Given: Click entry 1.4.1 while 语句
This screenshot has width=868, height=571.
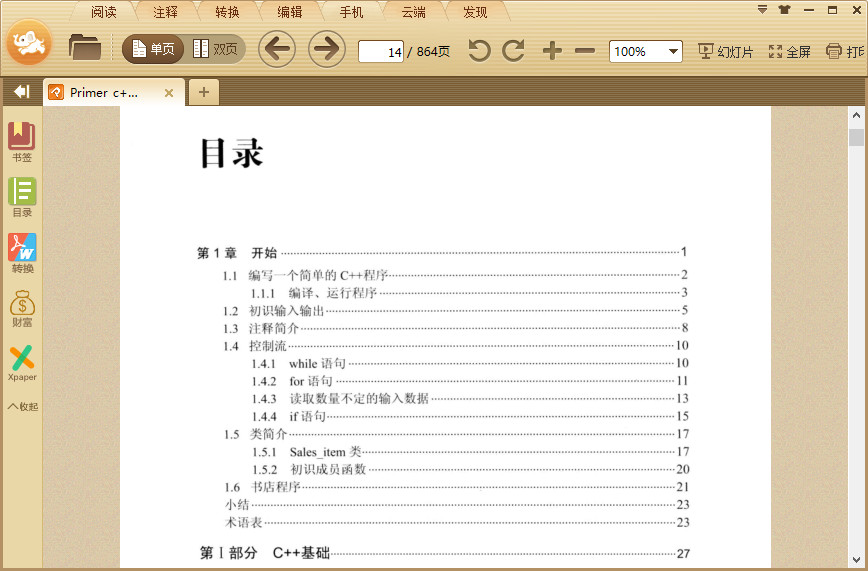Looking at the screenshot, I should tap(469, 364).
